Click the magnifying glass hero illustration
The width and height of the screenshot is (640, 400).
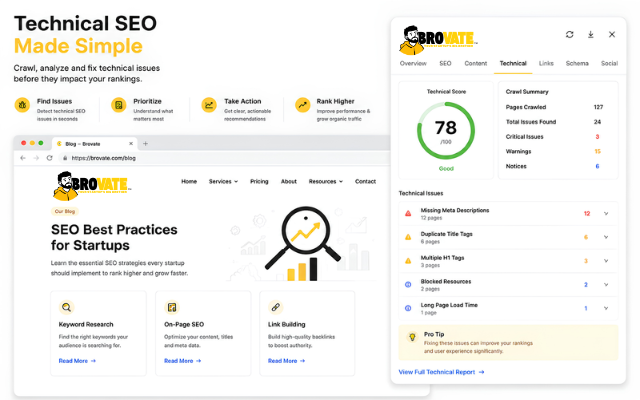[x=303, y=243]
